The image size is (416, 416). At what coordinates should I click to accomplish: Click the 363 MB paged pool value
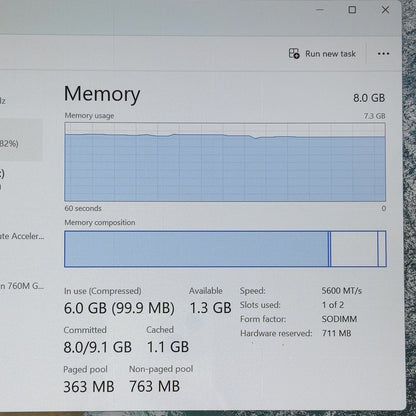89,387
